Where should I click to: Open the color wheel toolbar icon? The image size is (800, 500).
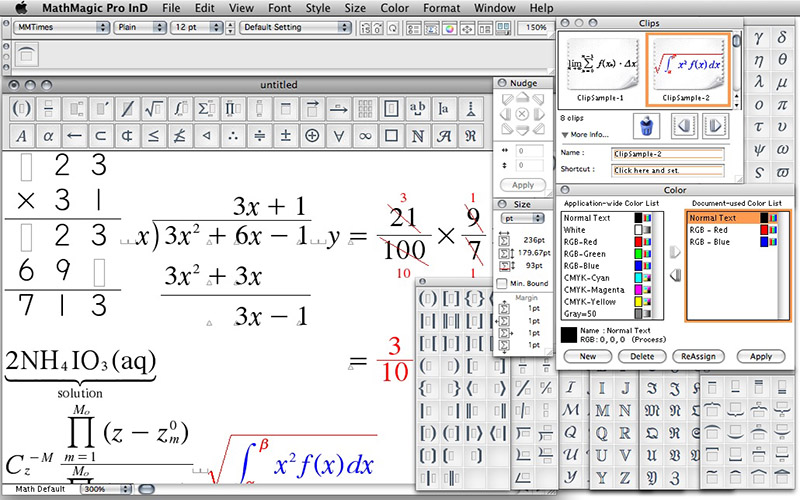click(449, 29)
